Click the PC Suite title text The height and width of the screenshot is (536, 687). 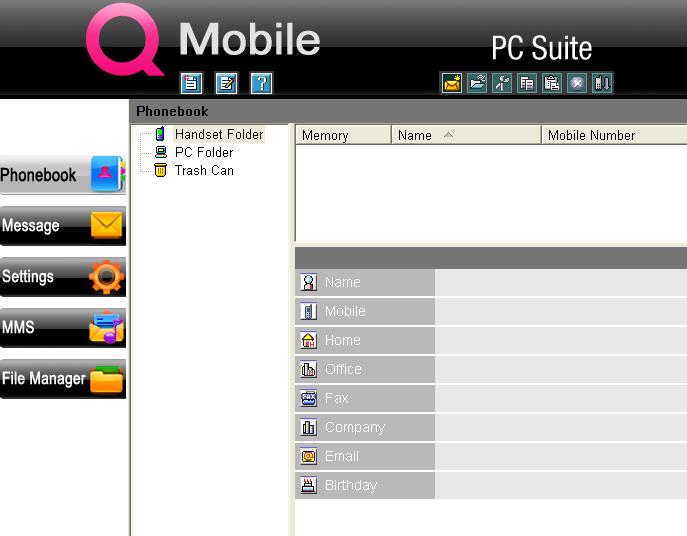pos(542,48)
